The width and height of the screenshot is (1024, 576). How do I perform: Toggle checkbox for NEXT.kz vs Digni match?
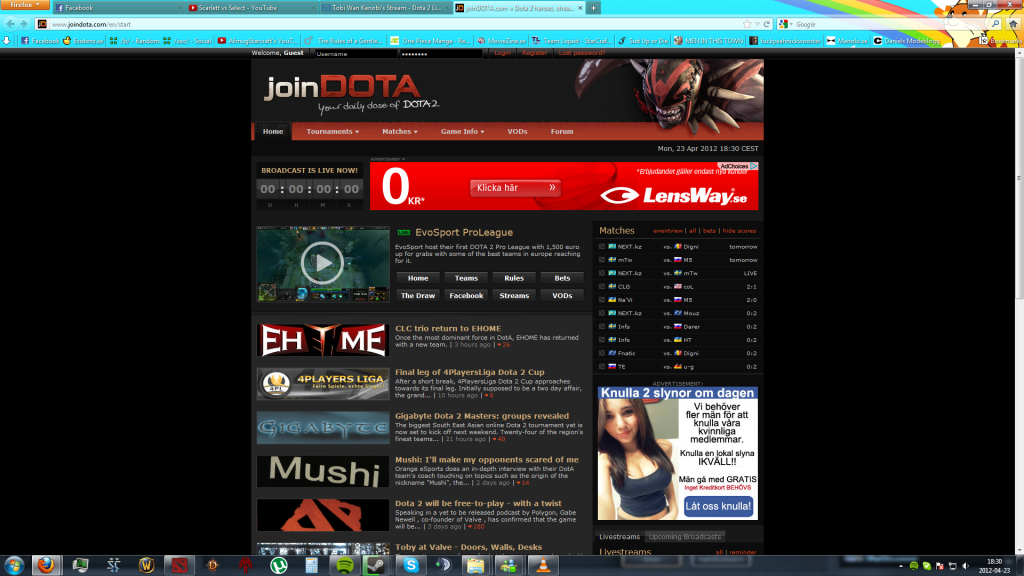601,247
